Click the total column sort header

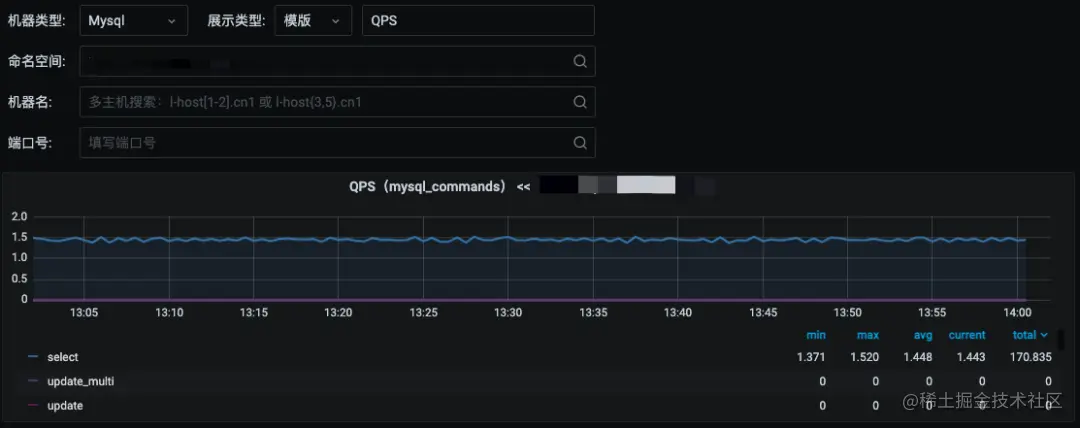(1030, 335)
